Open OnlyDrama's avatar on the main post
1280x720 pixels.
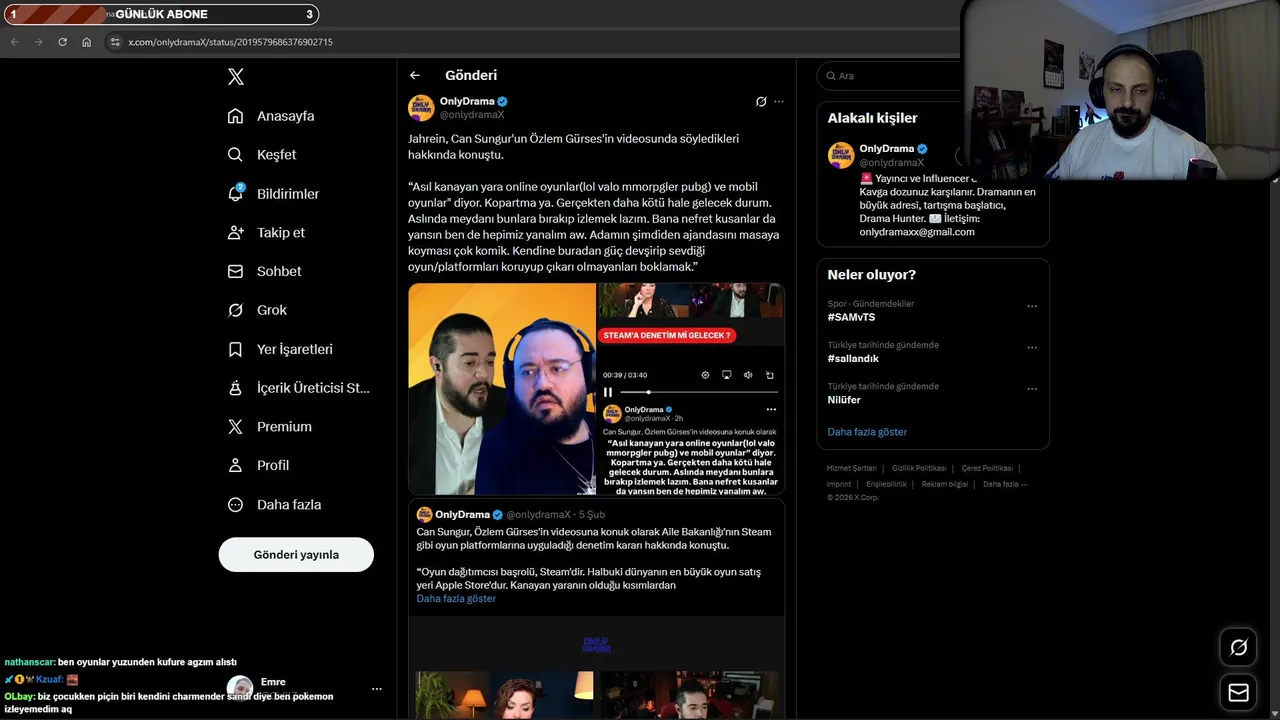pos(421,108)
